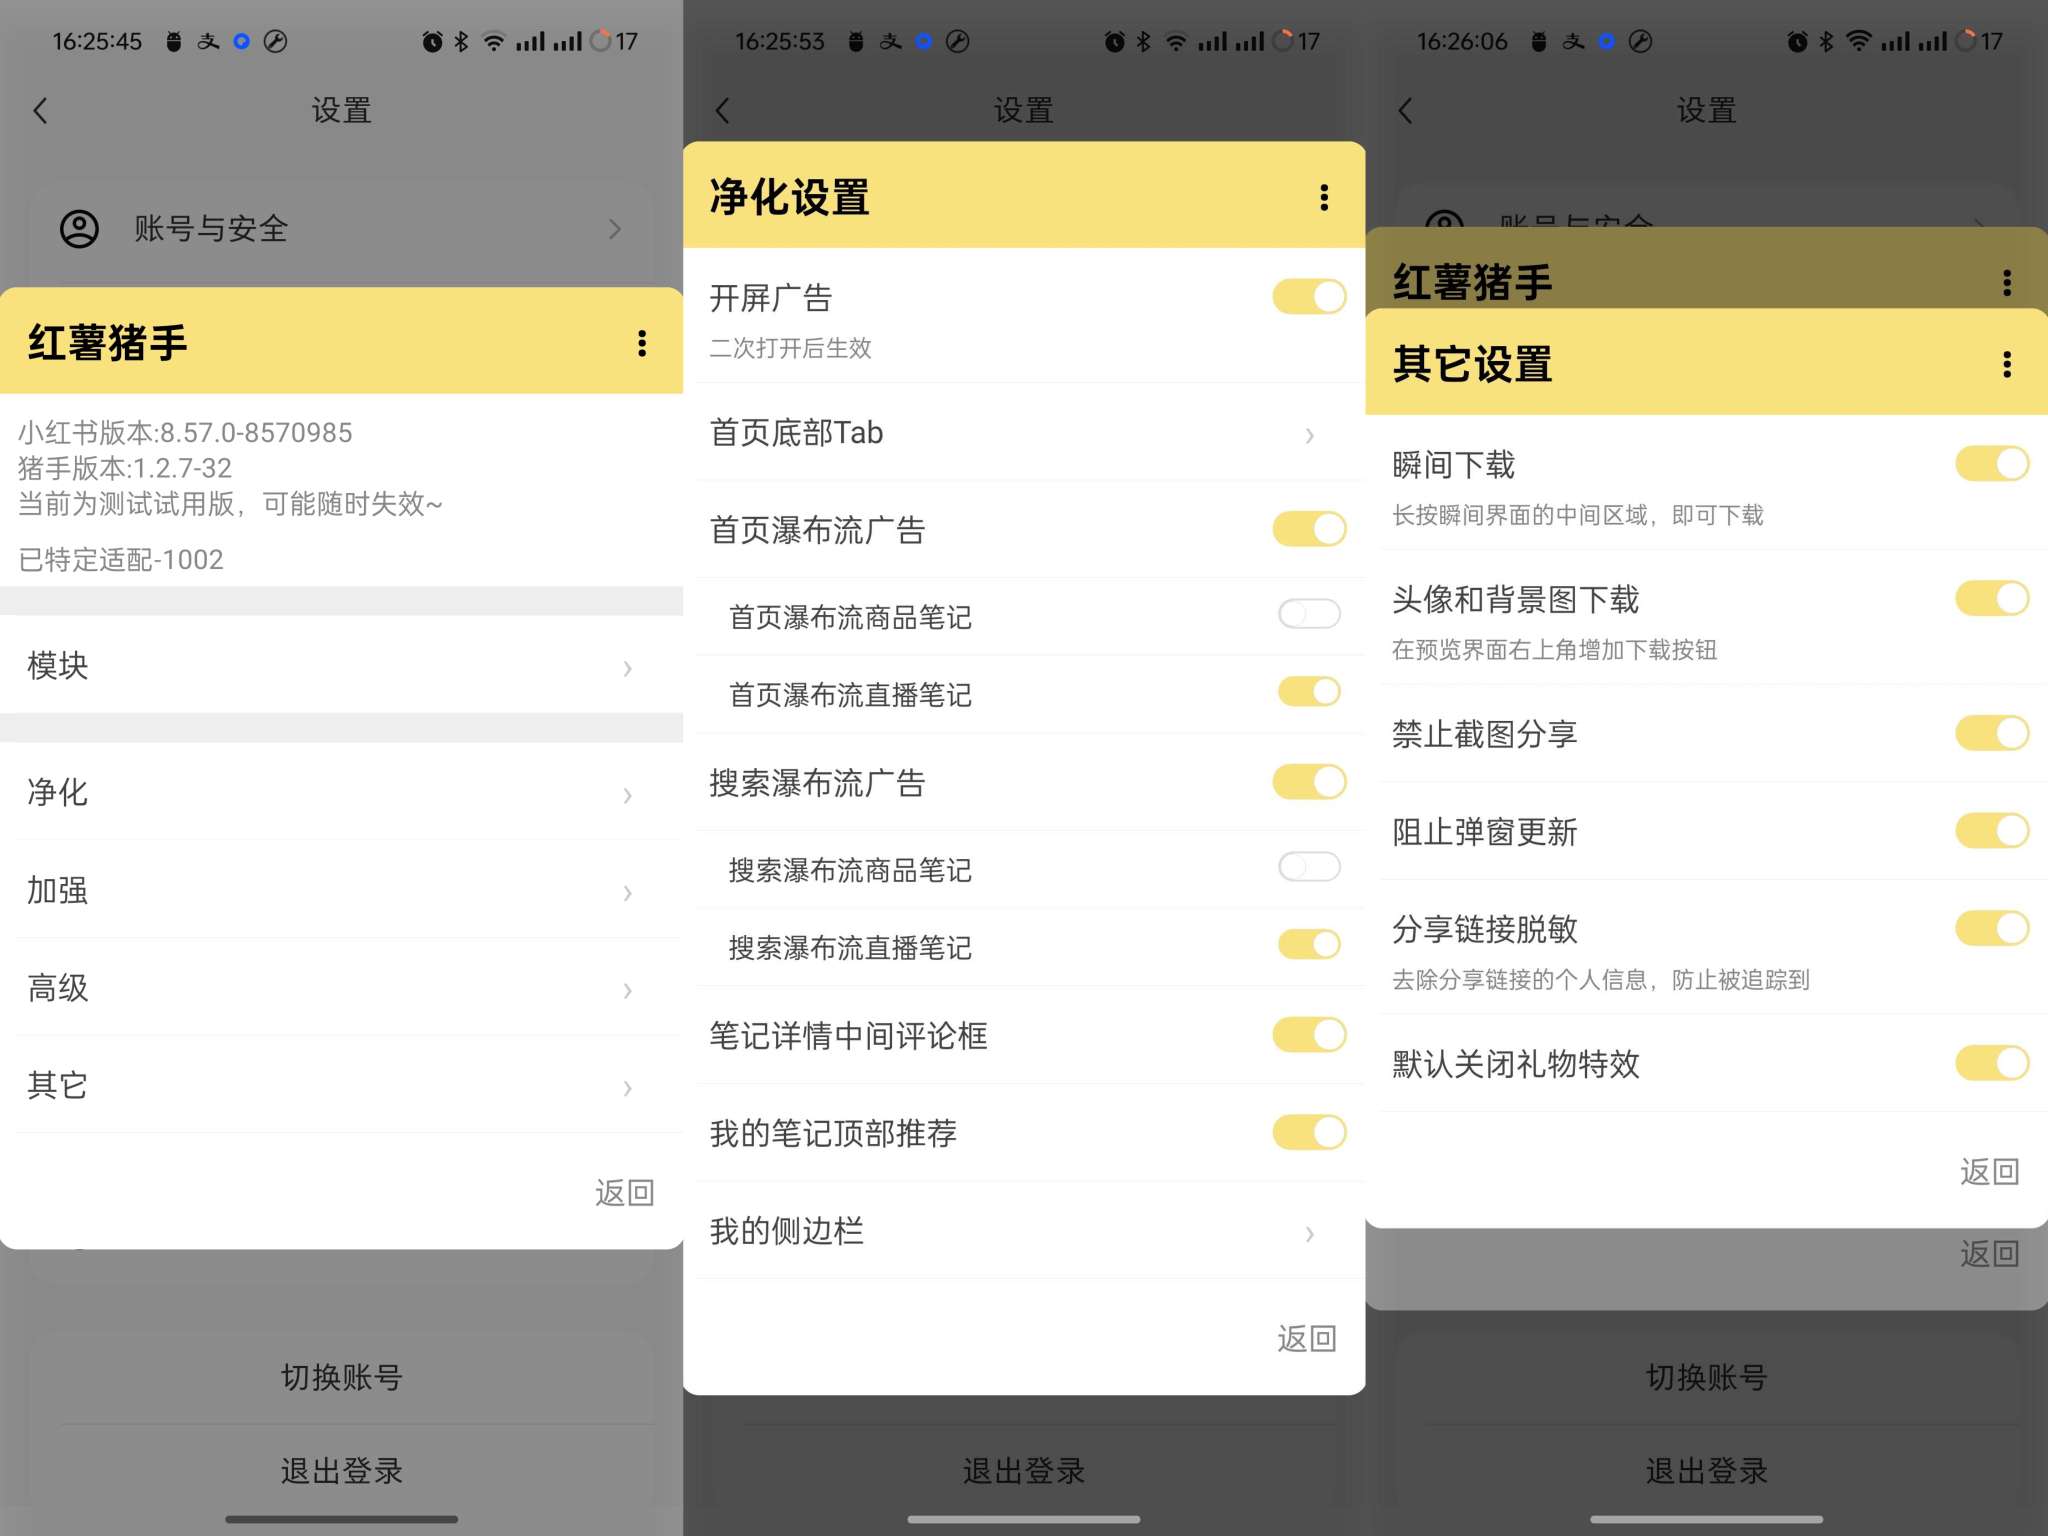Screen dimensions: 2048x1536
Task: Open the 我的侧边栏 settings
Action: (x=1024, y=1231)
